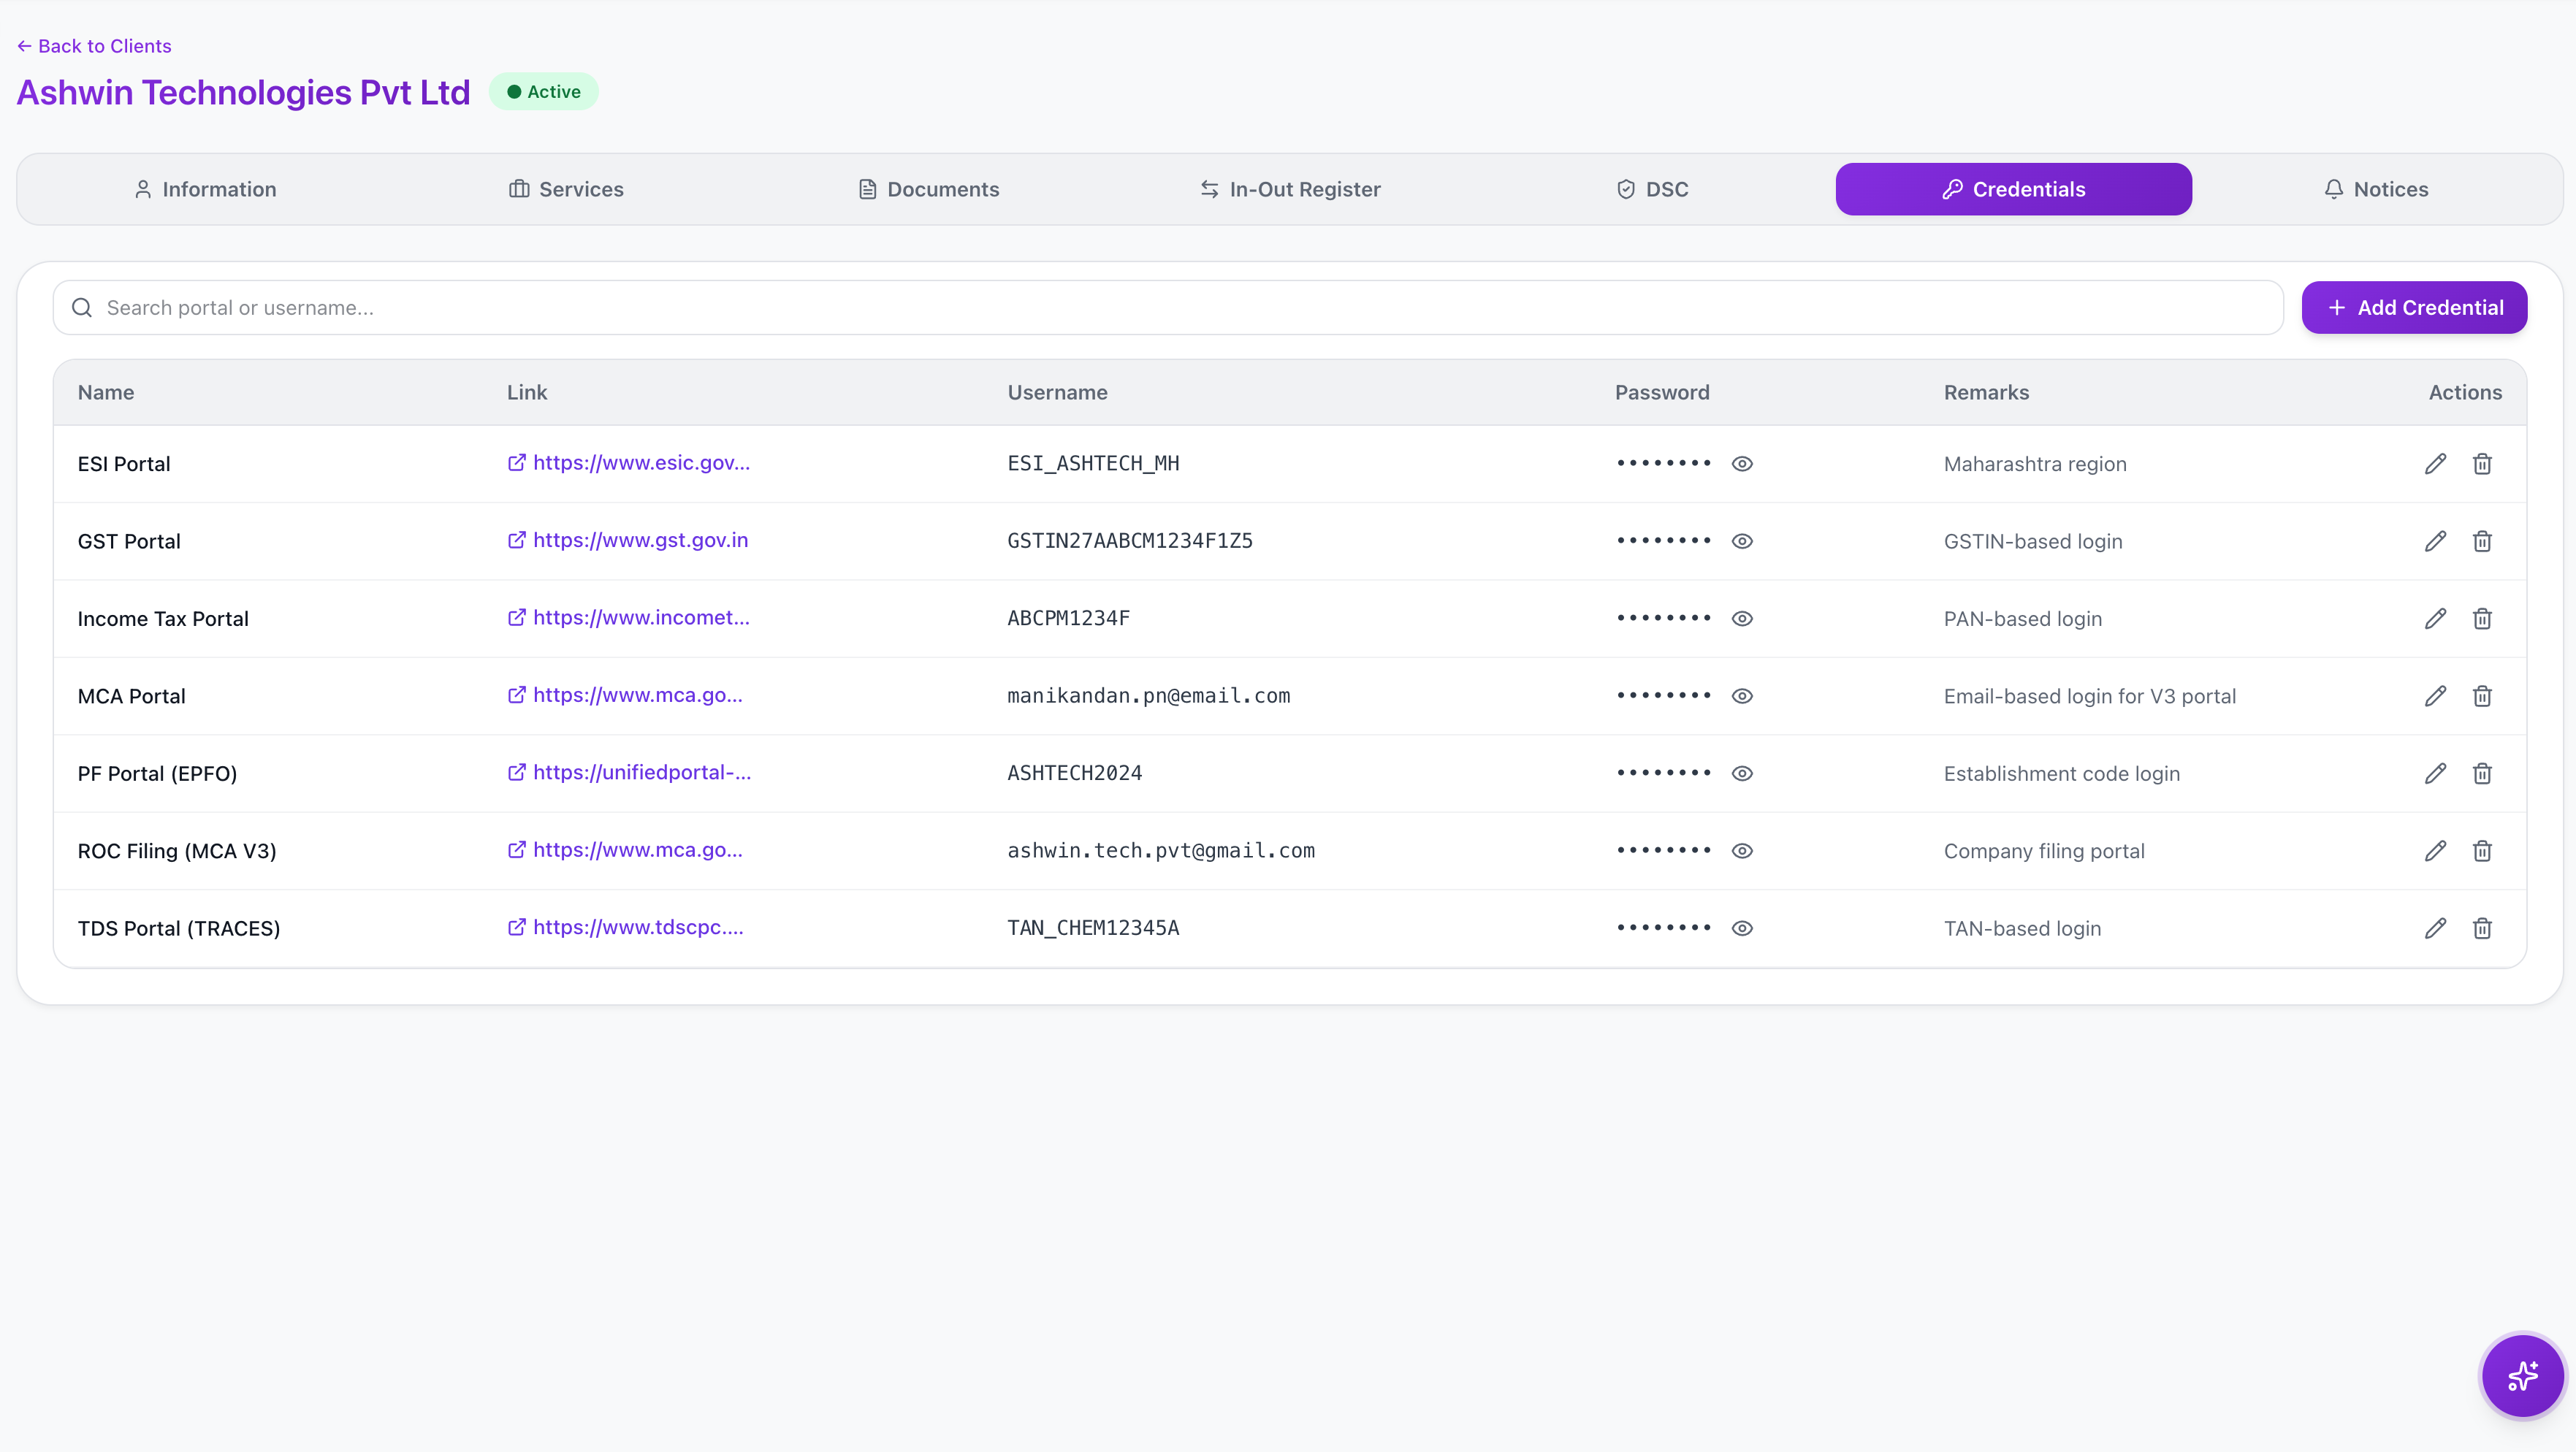The height and width of the screenshot is (1452, 2576).
Task: Click the Add Credential button
Action: 2414,308
